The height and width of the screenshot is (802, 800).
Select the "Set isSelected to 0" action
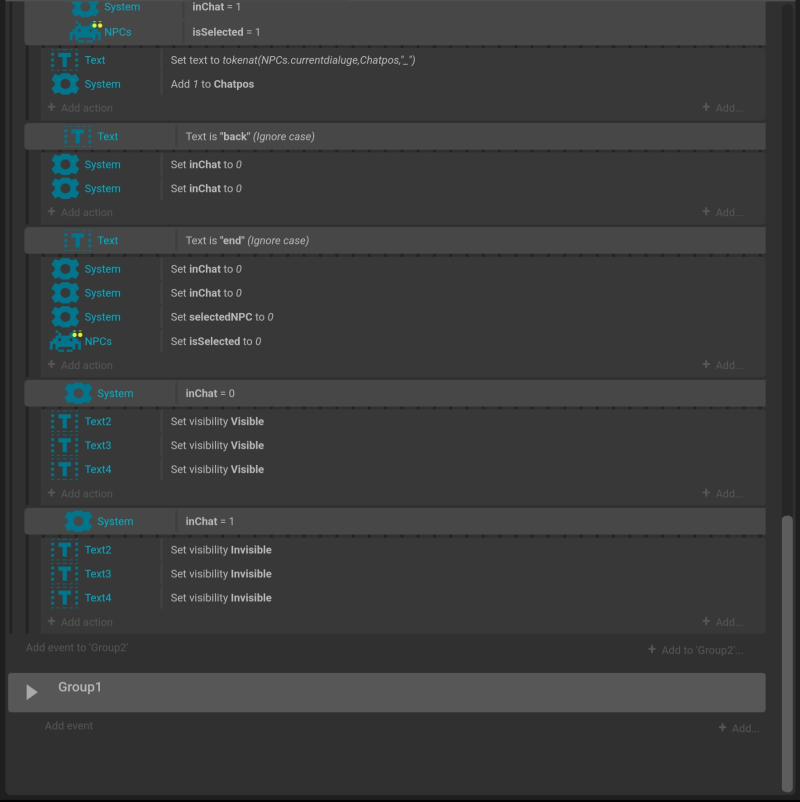point(216,341)
